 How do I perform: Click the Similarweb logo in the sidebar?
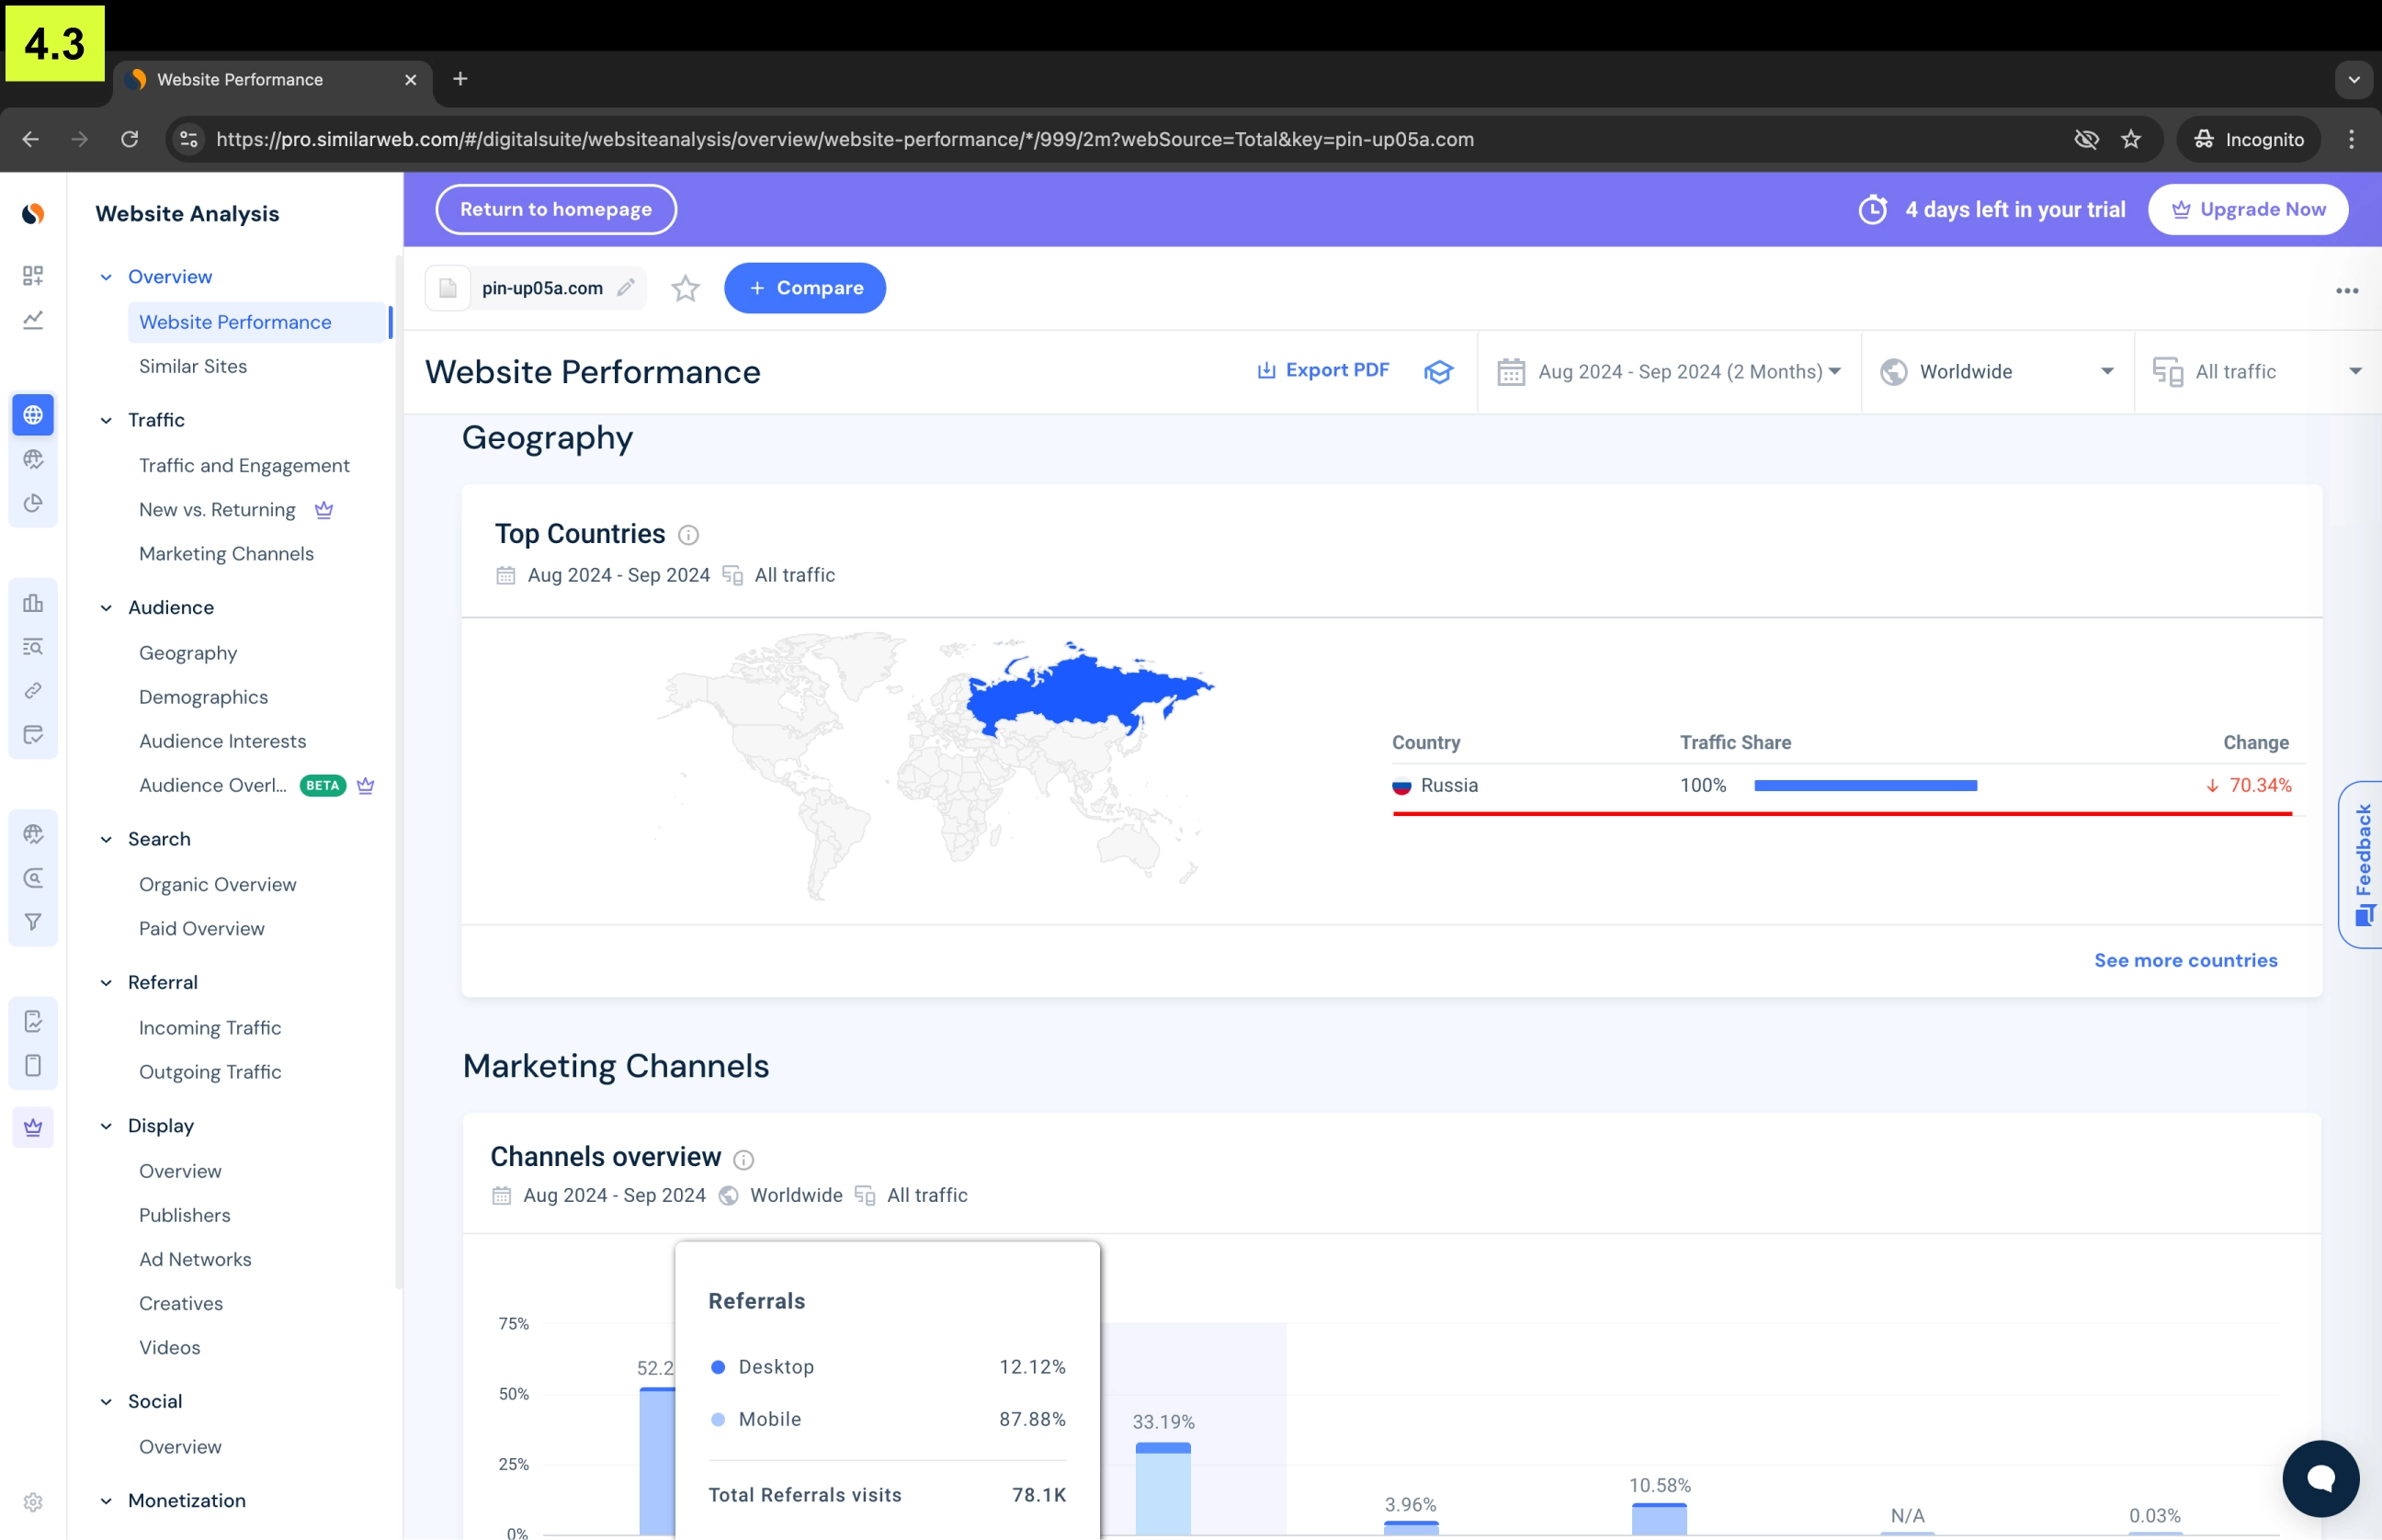[x=33, y=214]
